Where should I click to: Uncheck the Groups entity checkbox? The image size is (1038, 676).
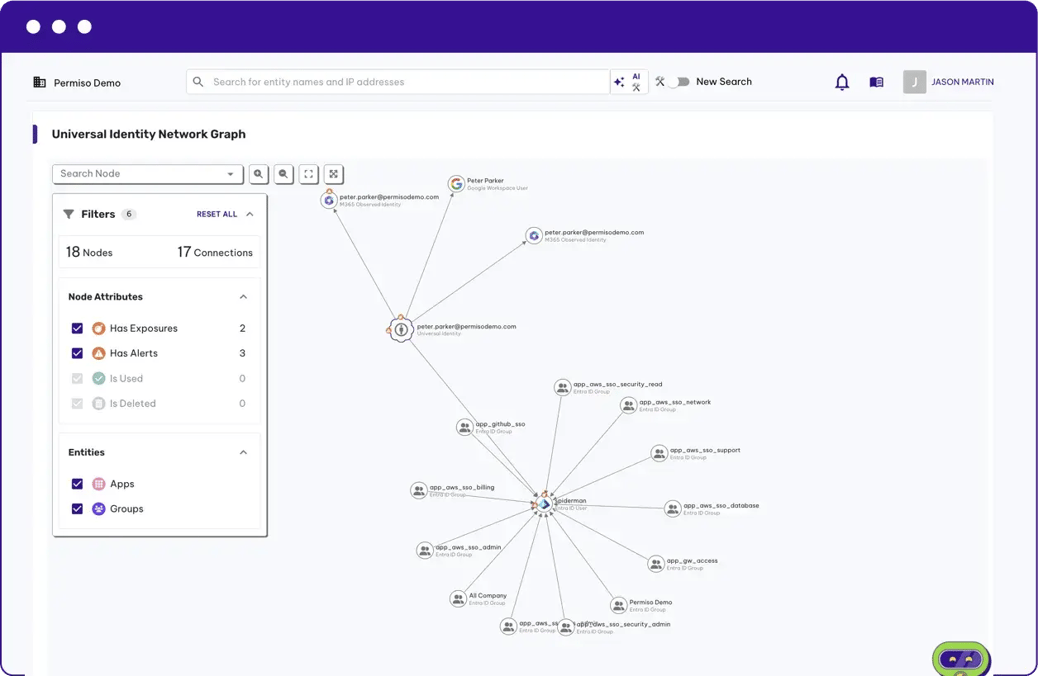pyautogui.click(x=77, y=509)
